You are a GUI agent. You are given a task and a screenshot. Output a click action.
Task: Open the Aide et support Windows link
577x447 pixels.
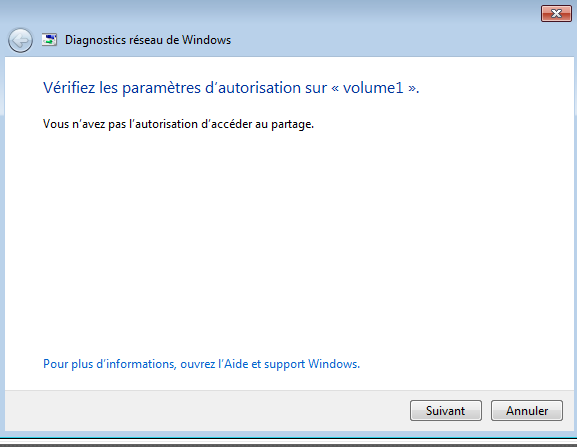201,364
